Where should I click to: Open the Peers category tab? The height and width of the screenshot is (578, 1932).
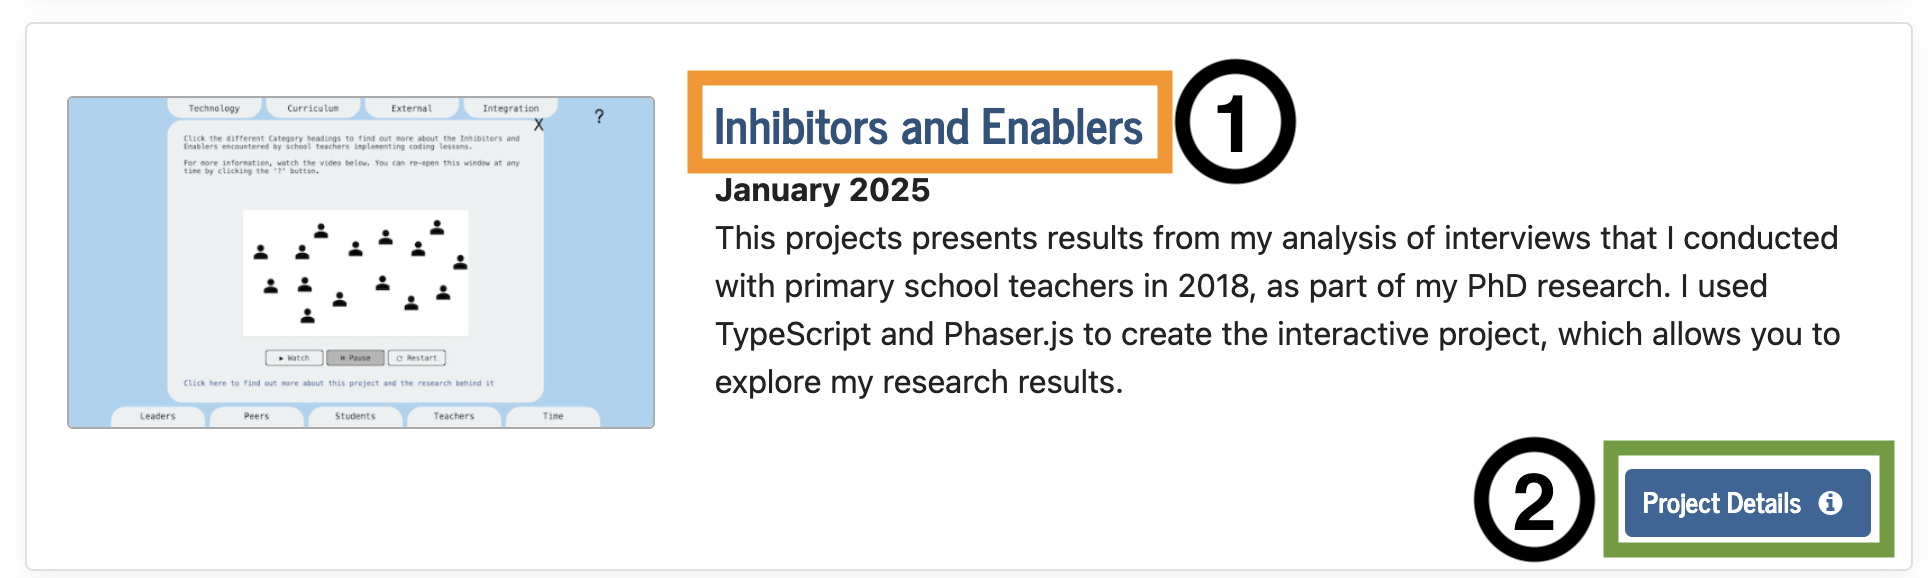255,417
